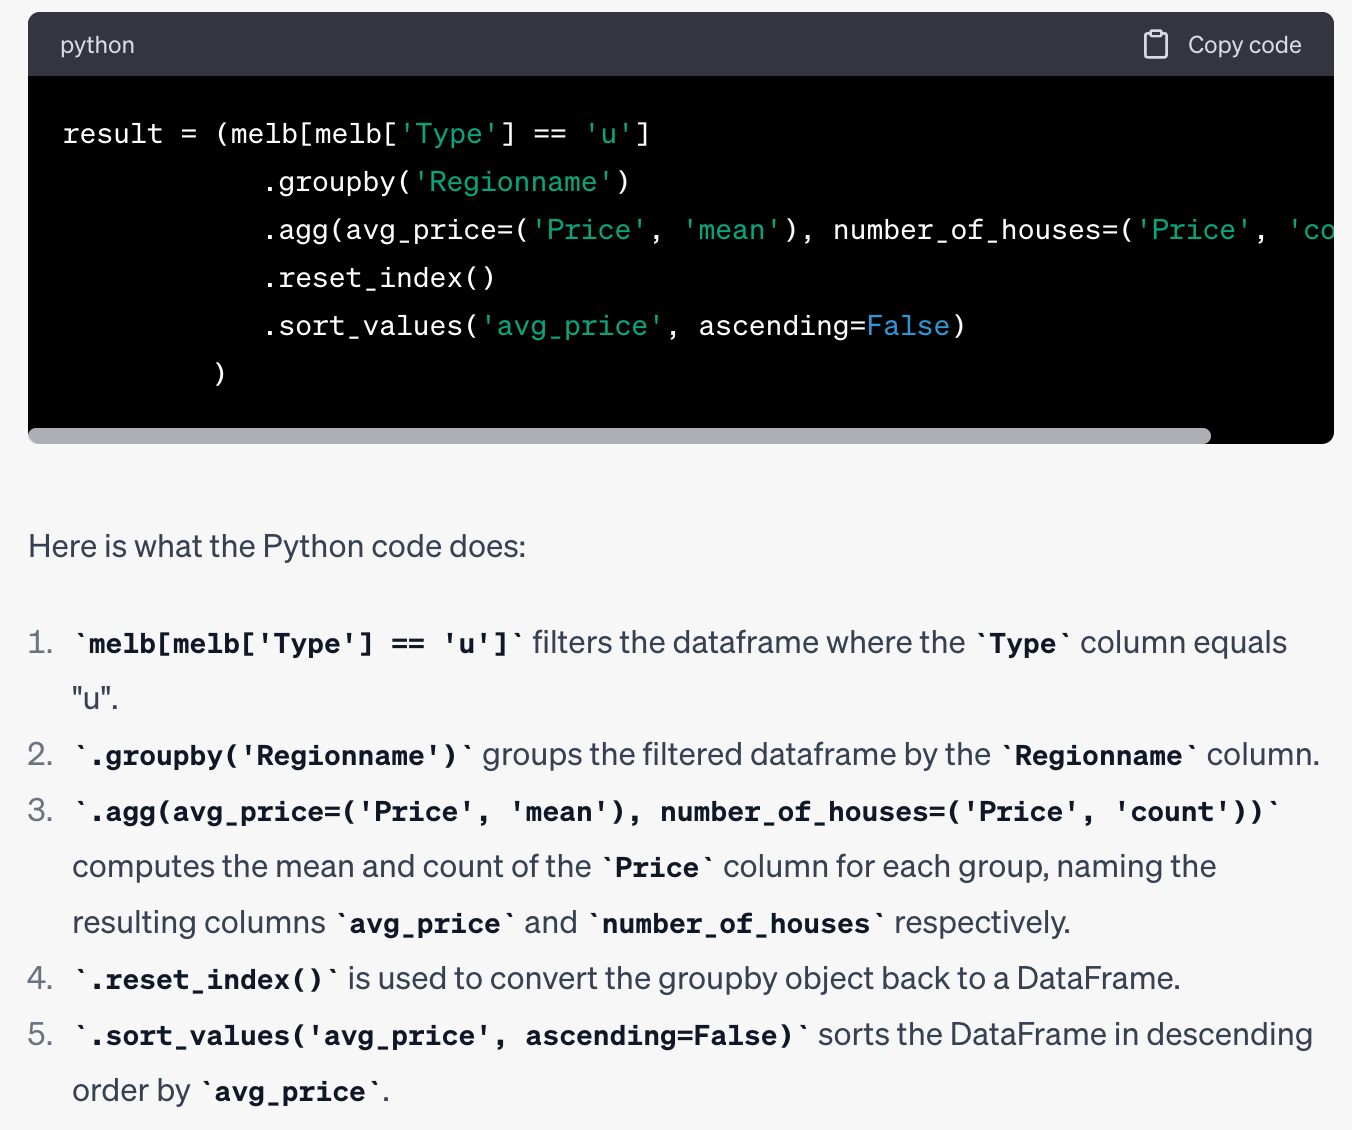The image size is (1352, 1130).
Task: Click the empty scrollbar track right of the thumb
Action: [1270, 436]
